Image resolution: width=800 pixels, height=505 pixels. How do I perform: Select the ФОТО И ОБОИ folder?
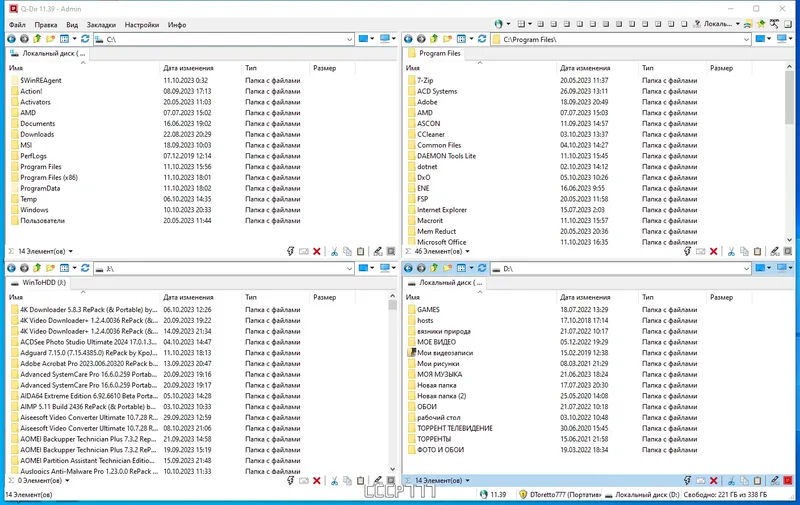click(x=440, y=449)
